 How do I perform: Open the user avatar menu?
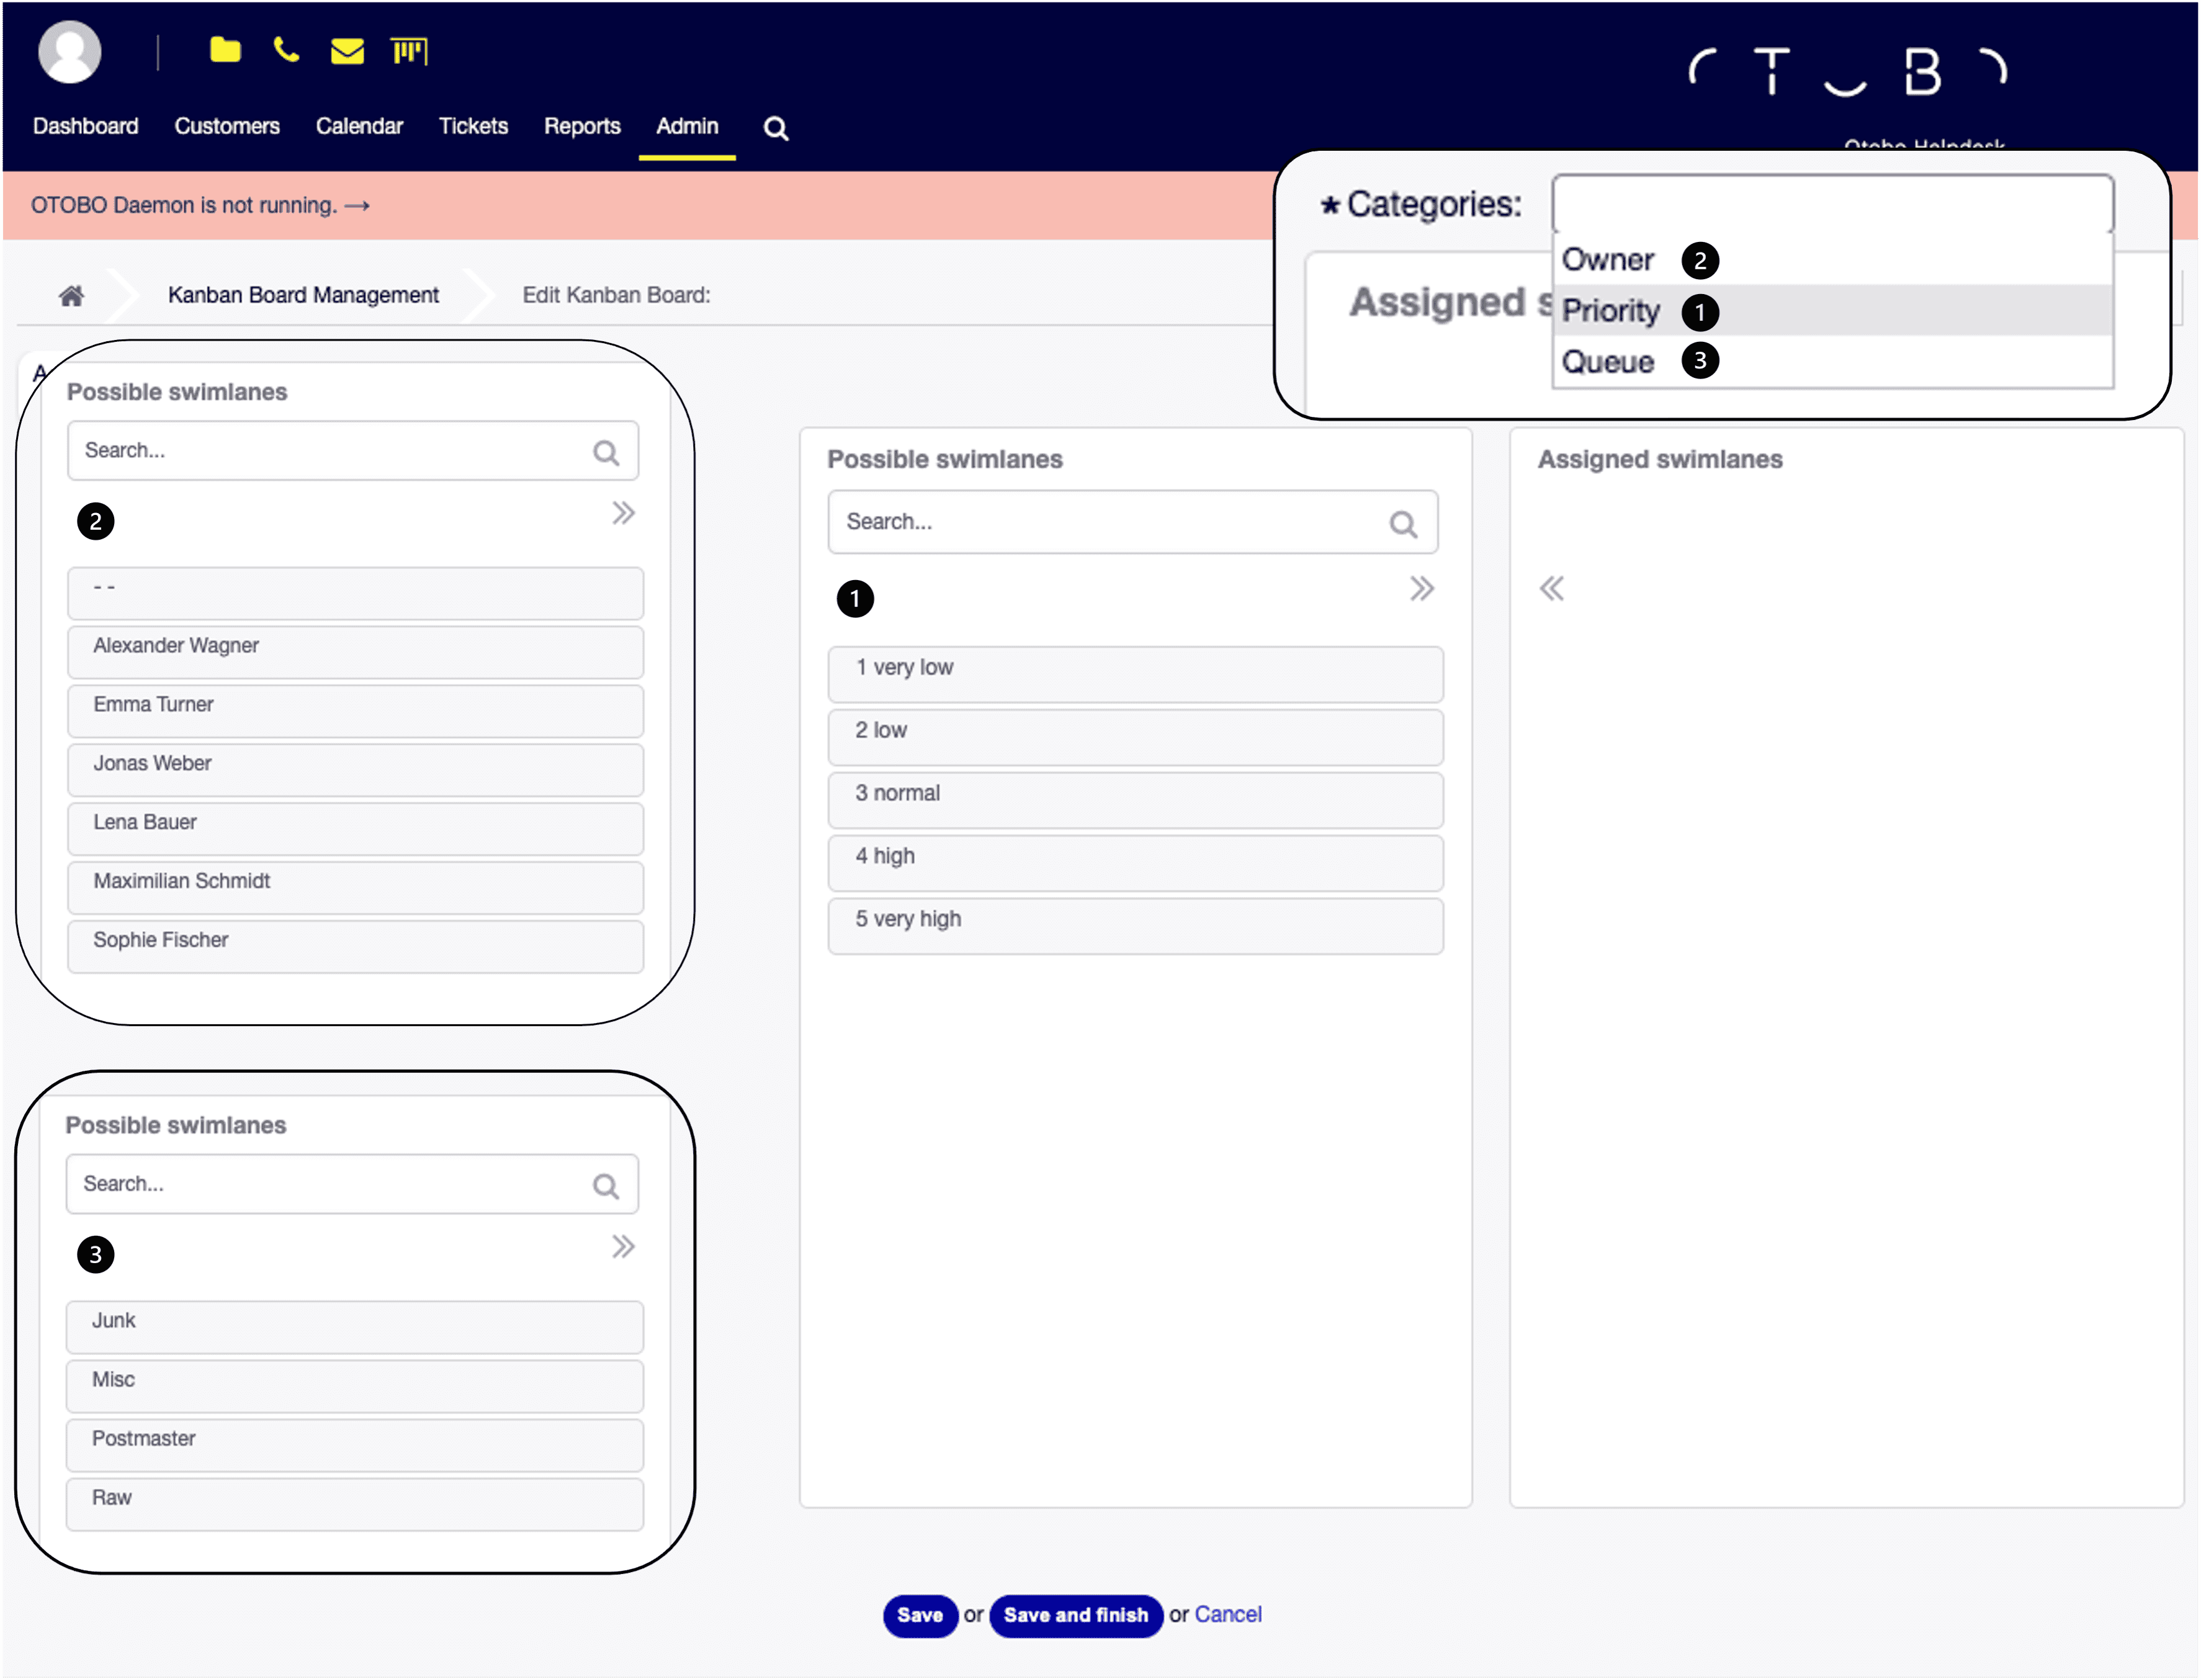[69, 52]
